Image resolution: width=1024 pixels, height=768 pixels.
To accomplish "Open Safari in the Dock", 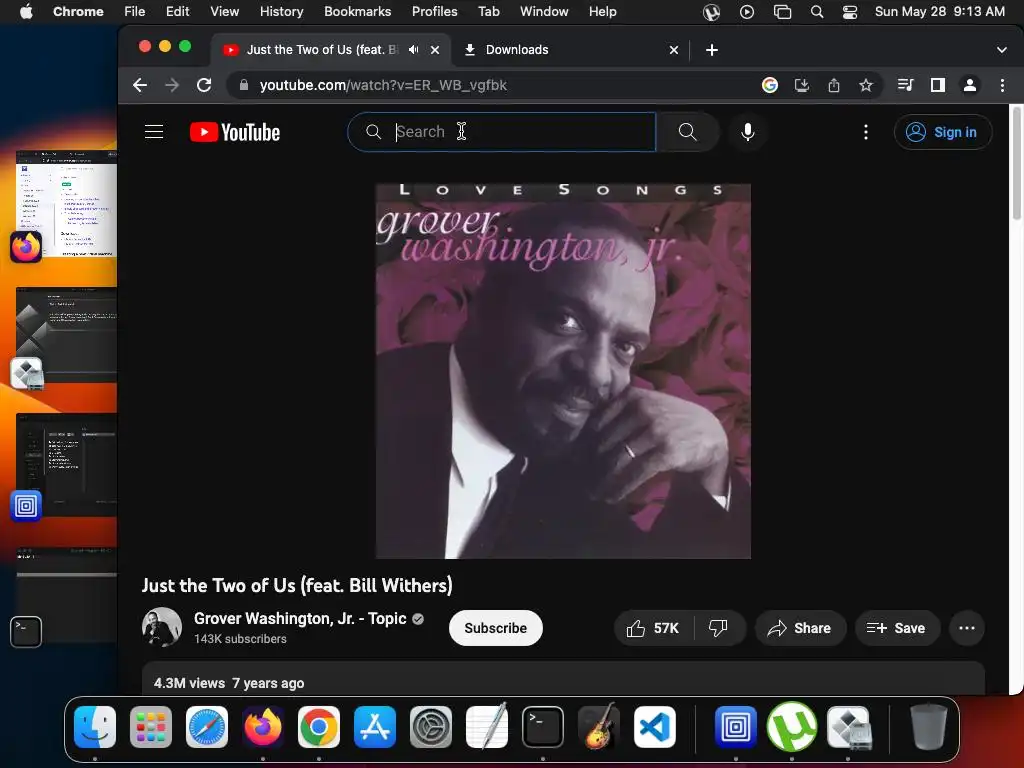I will [x=207, y=727].
